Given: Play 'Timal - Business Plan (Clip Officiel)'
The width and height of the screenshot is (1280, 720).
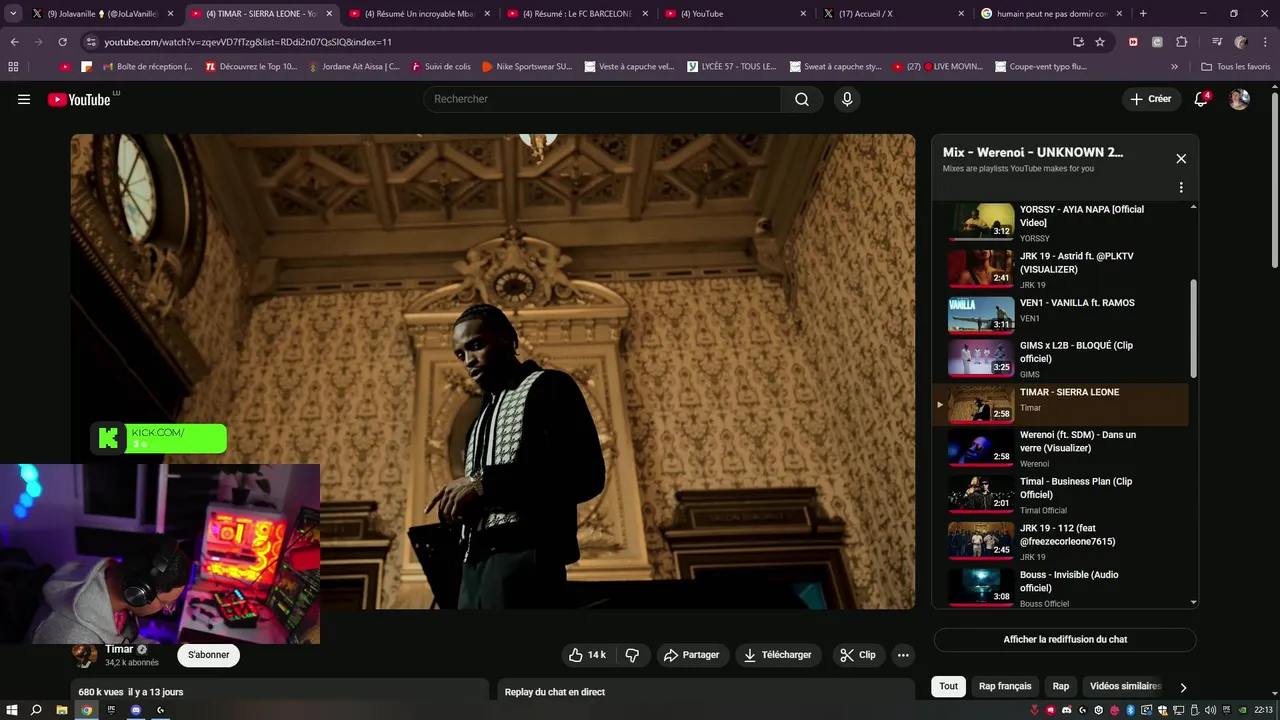Looking at the screenshot, I should (x=1060, y=494).
